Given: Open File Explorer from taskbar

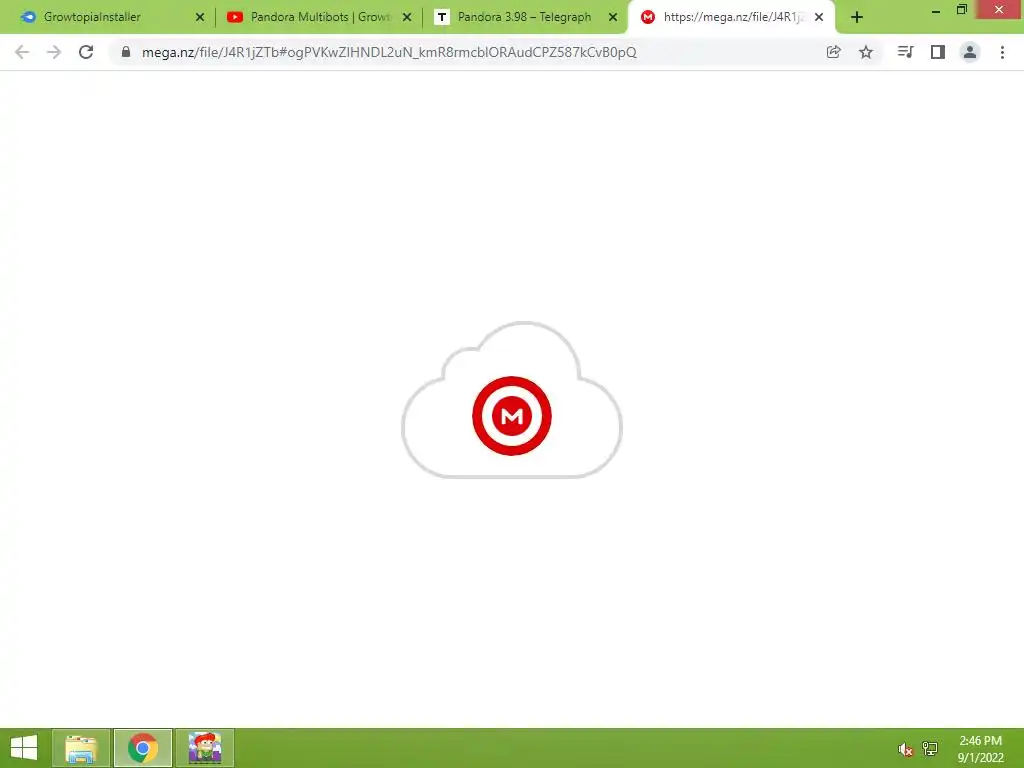Looking at the screenshot, I should (x=81, y=748).
